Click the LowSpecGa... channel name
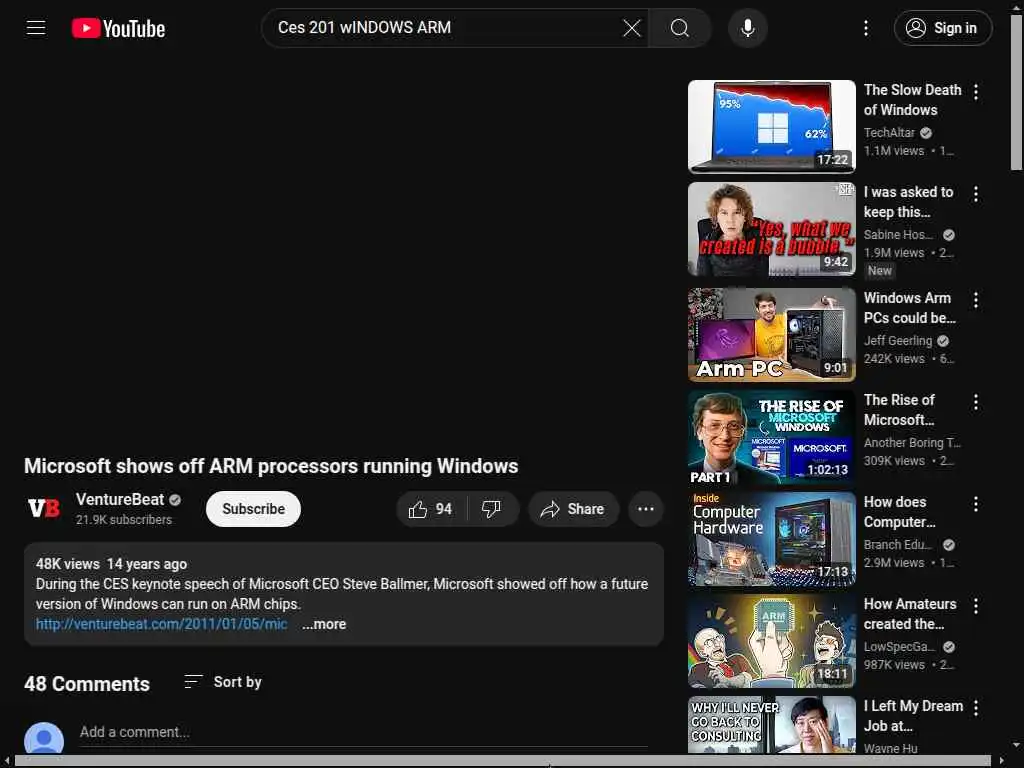This screenshot has width=1024, height=768. point(899,647)
